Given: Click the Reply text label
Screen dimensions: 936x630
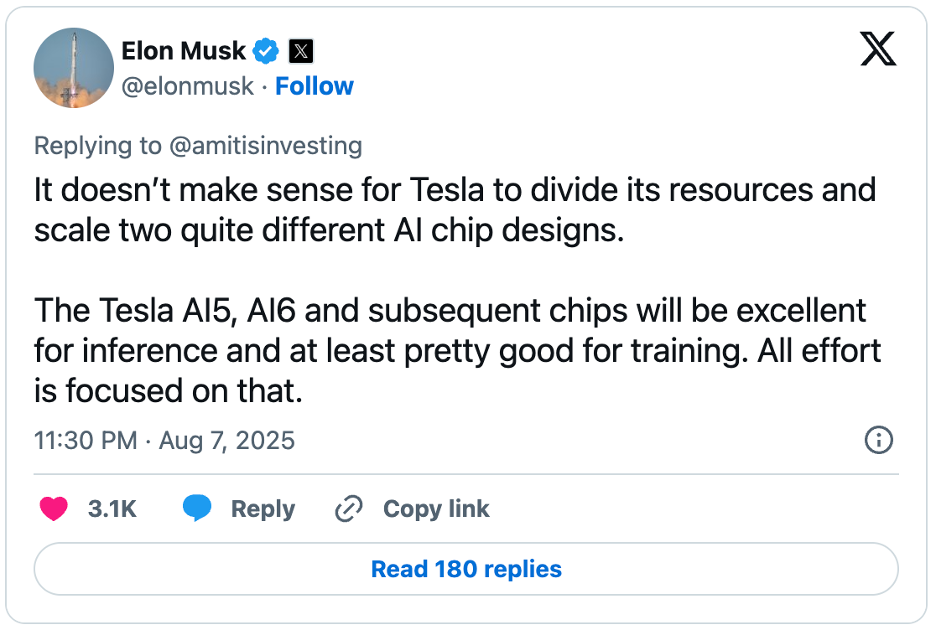Looking at the screenshot, I should (263, 509).
